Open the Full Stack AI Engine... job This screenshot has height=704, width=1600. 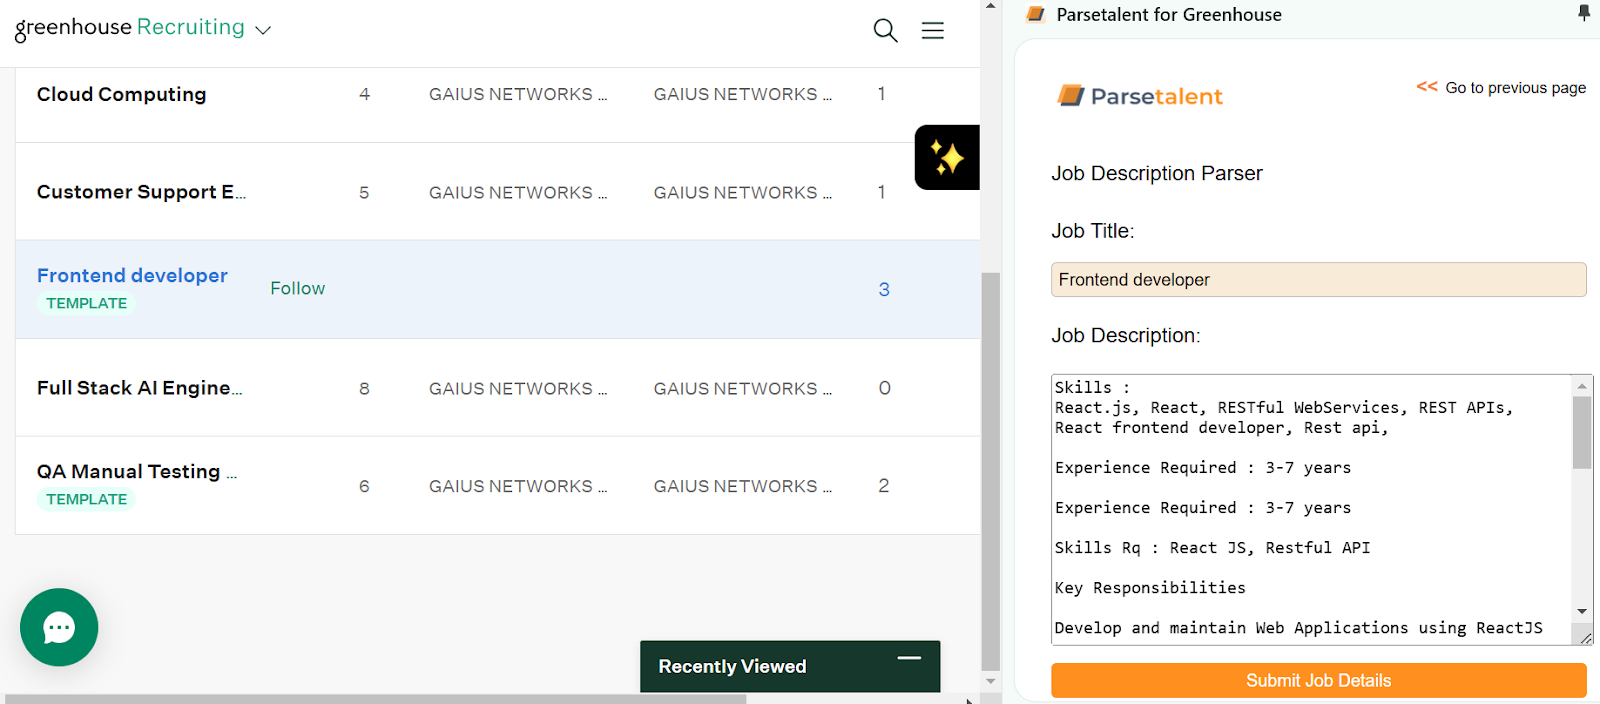pyautogui.click(x=139, y=388)
